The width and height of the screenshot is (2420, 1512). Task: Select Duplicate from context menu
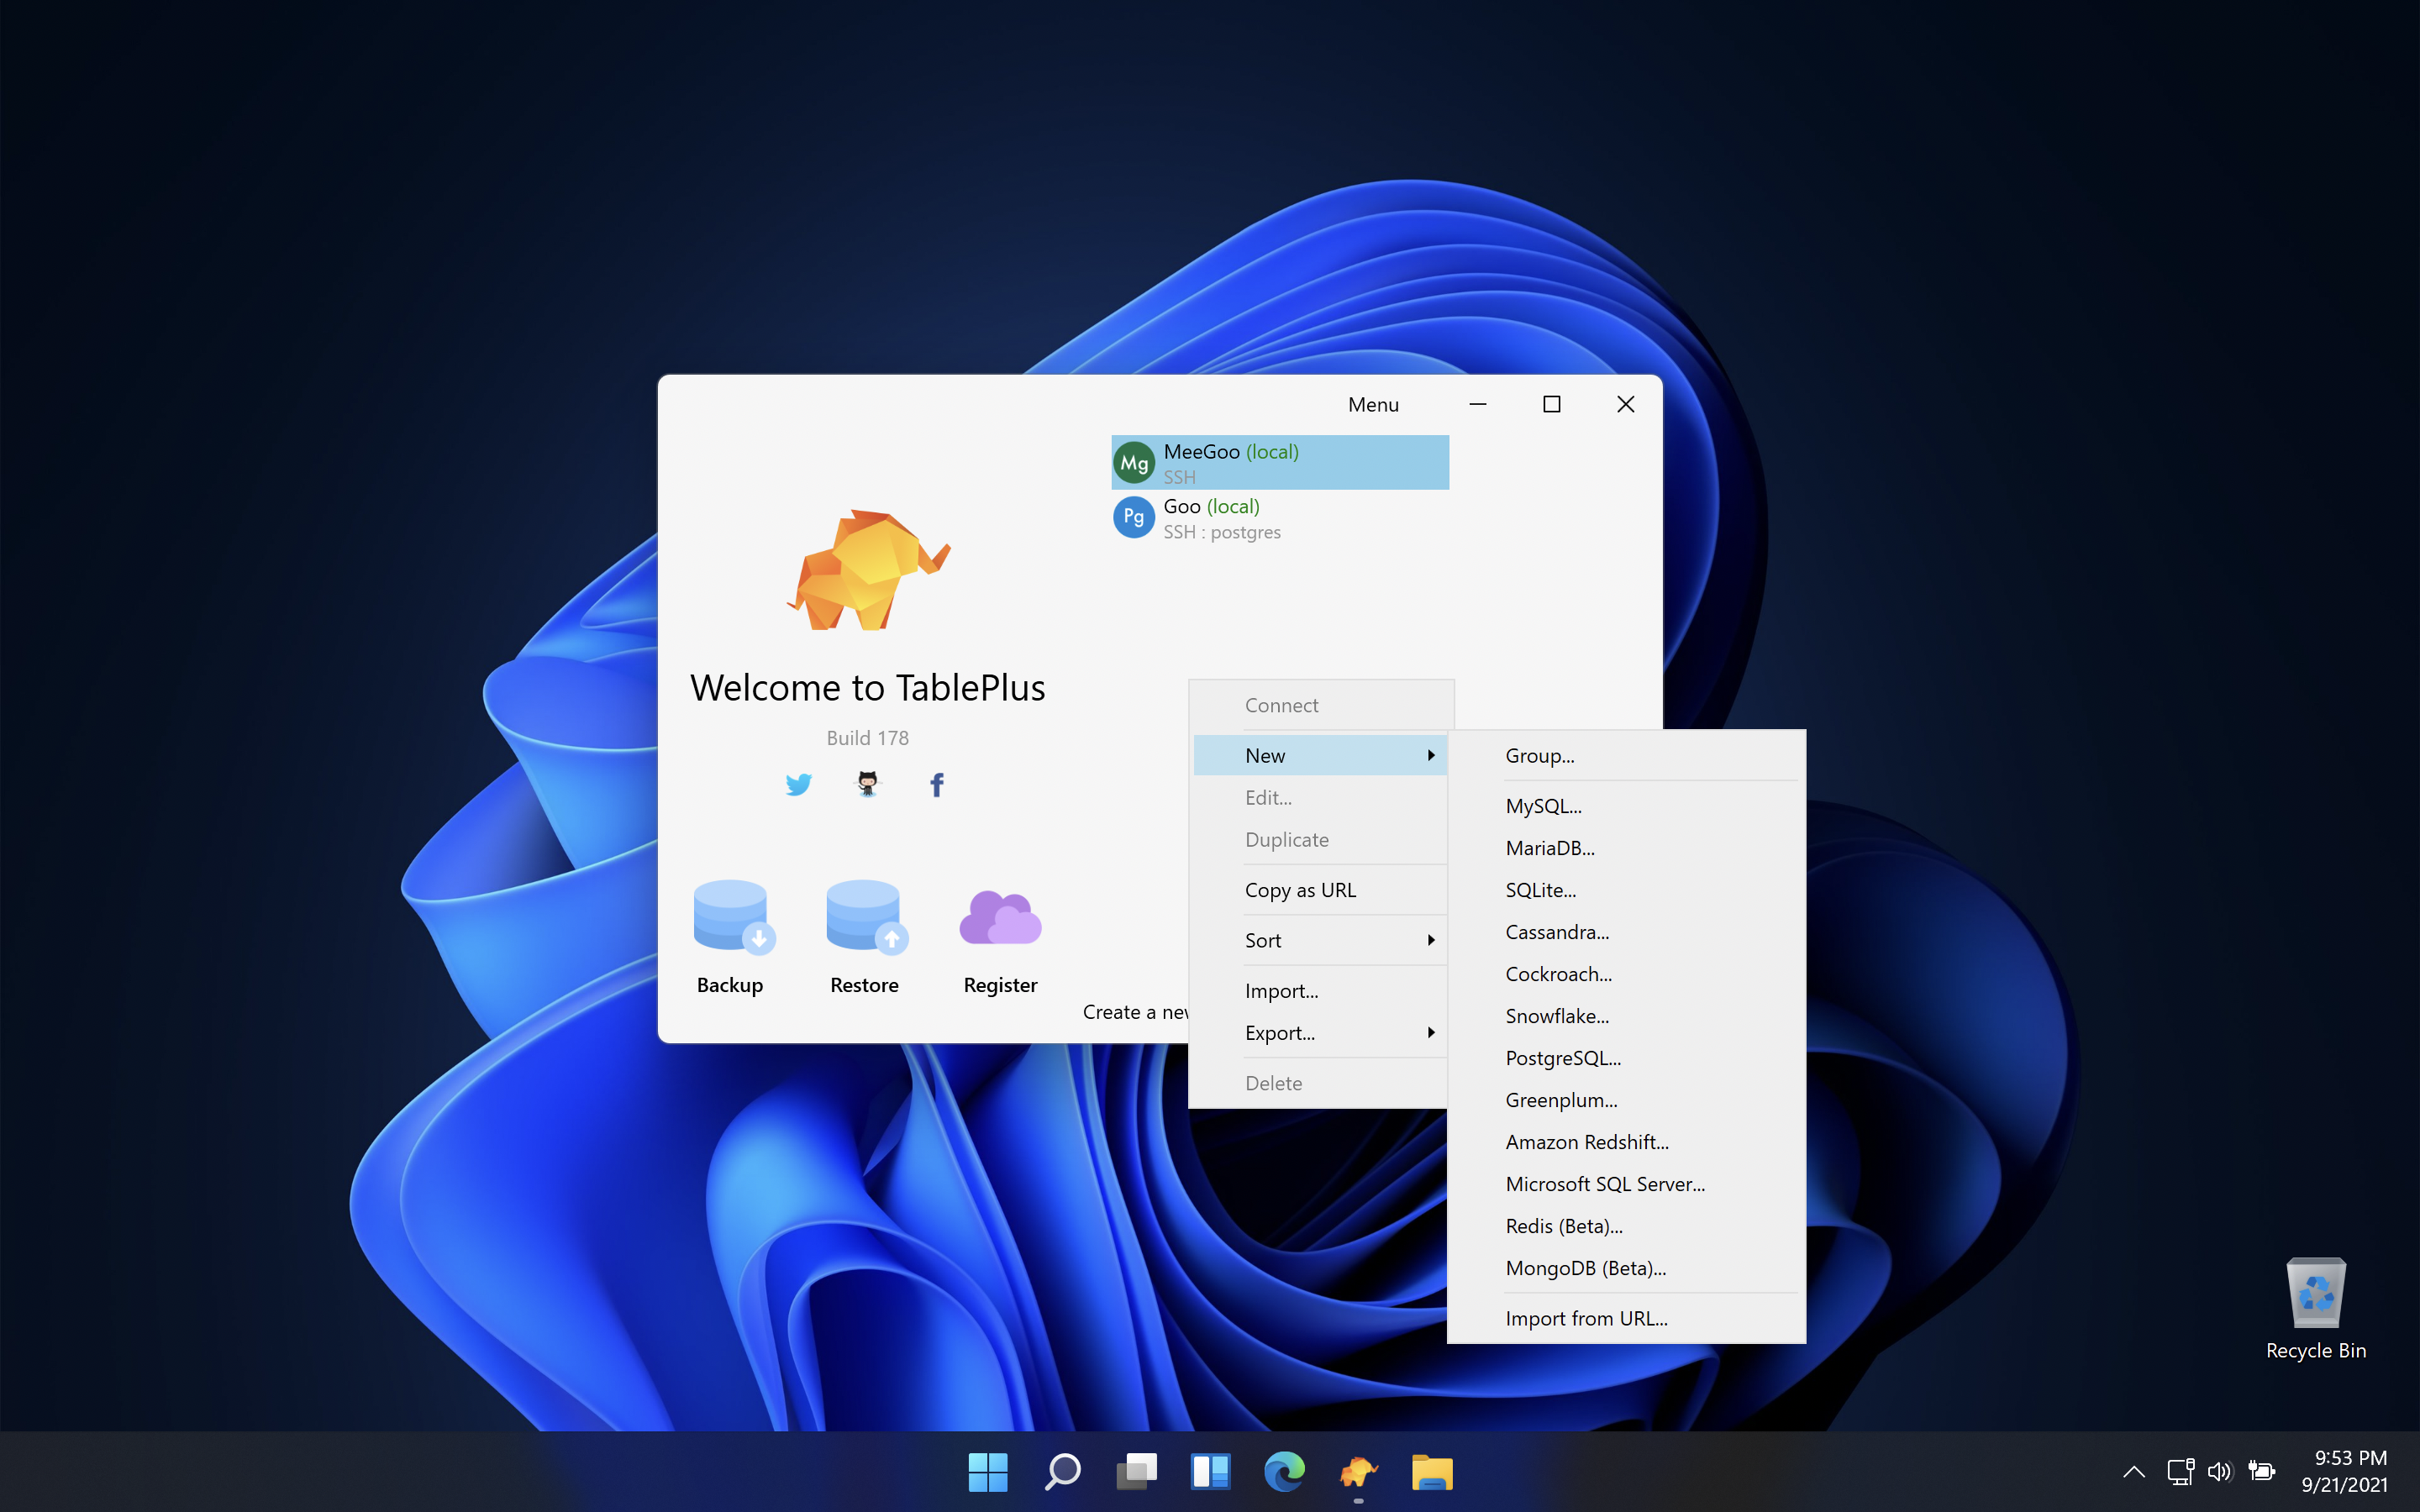(x=1320, y=839)
